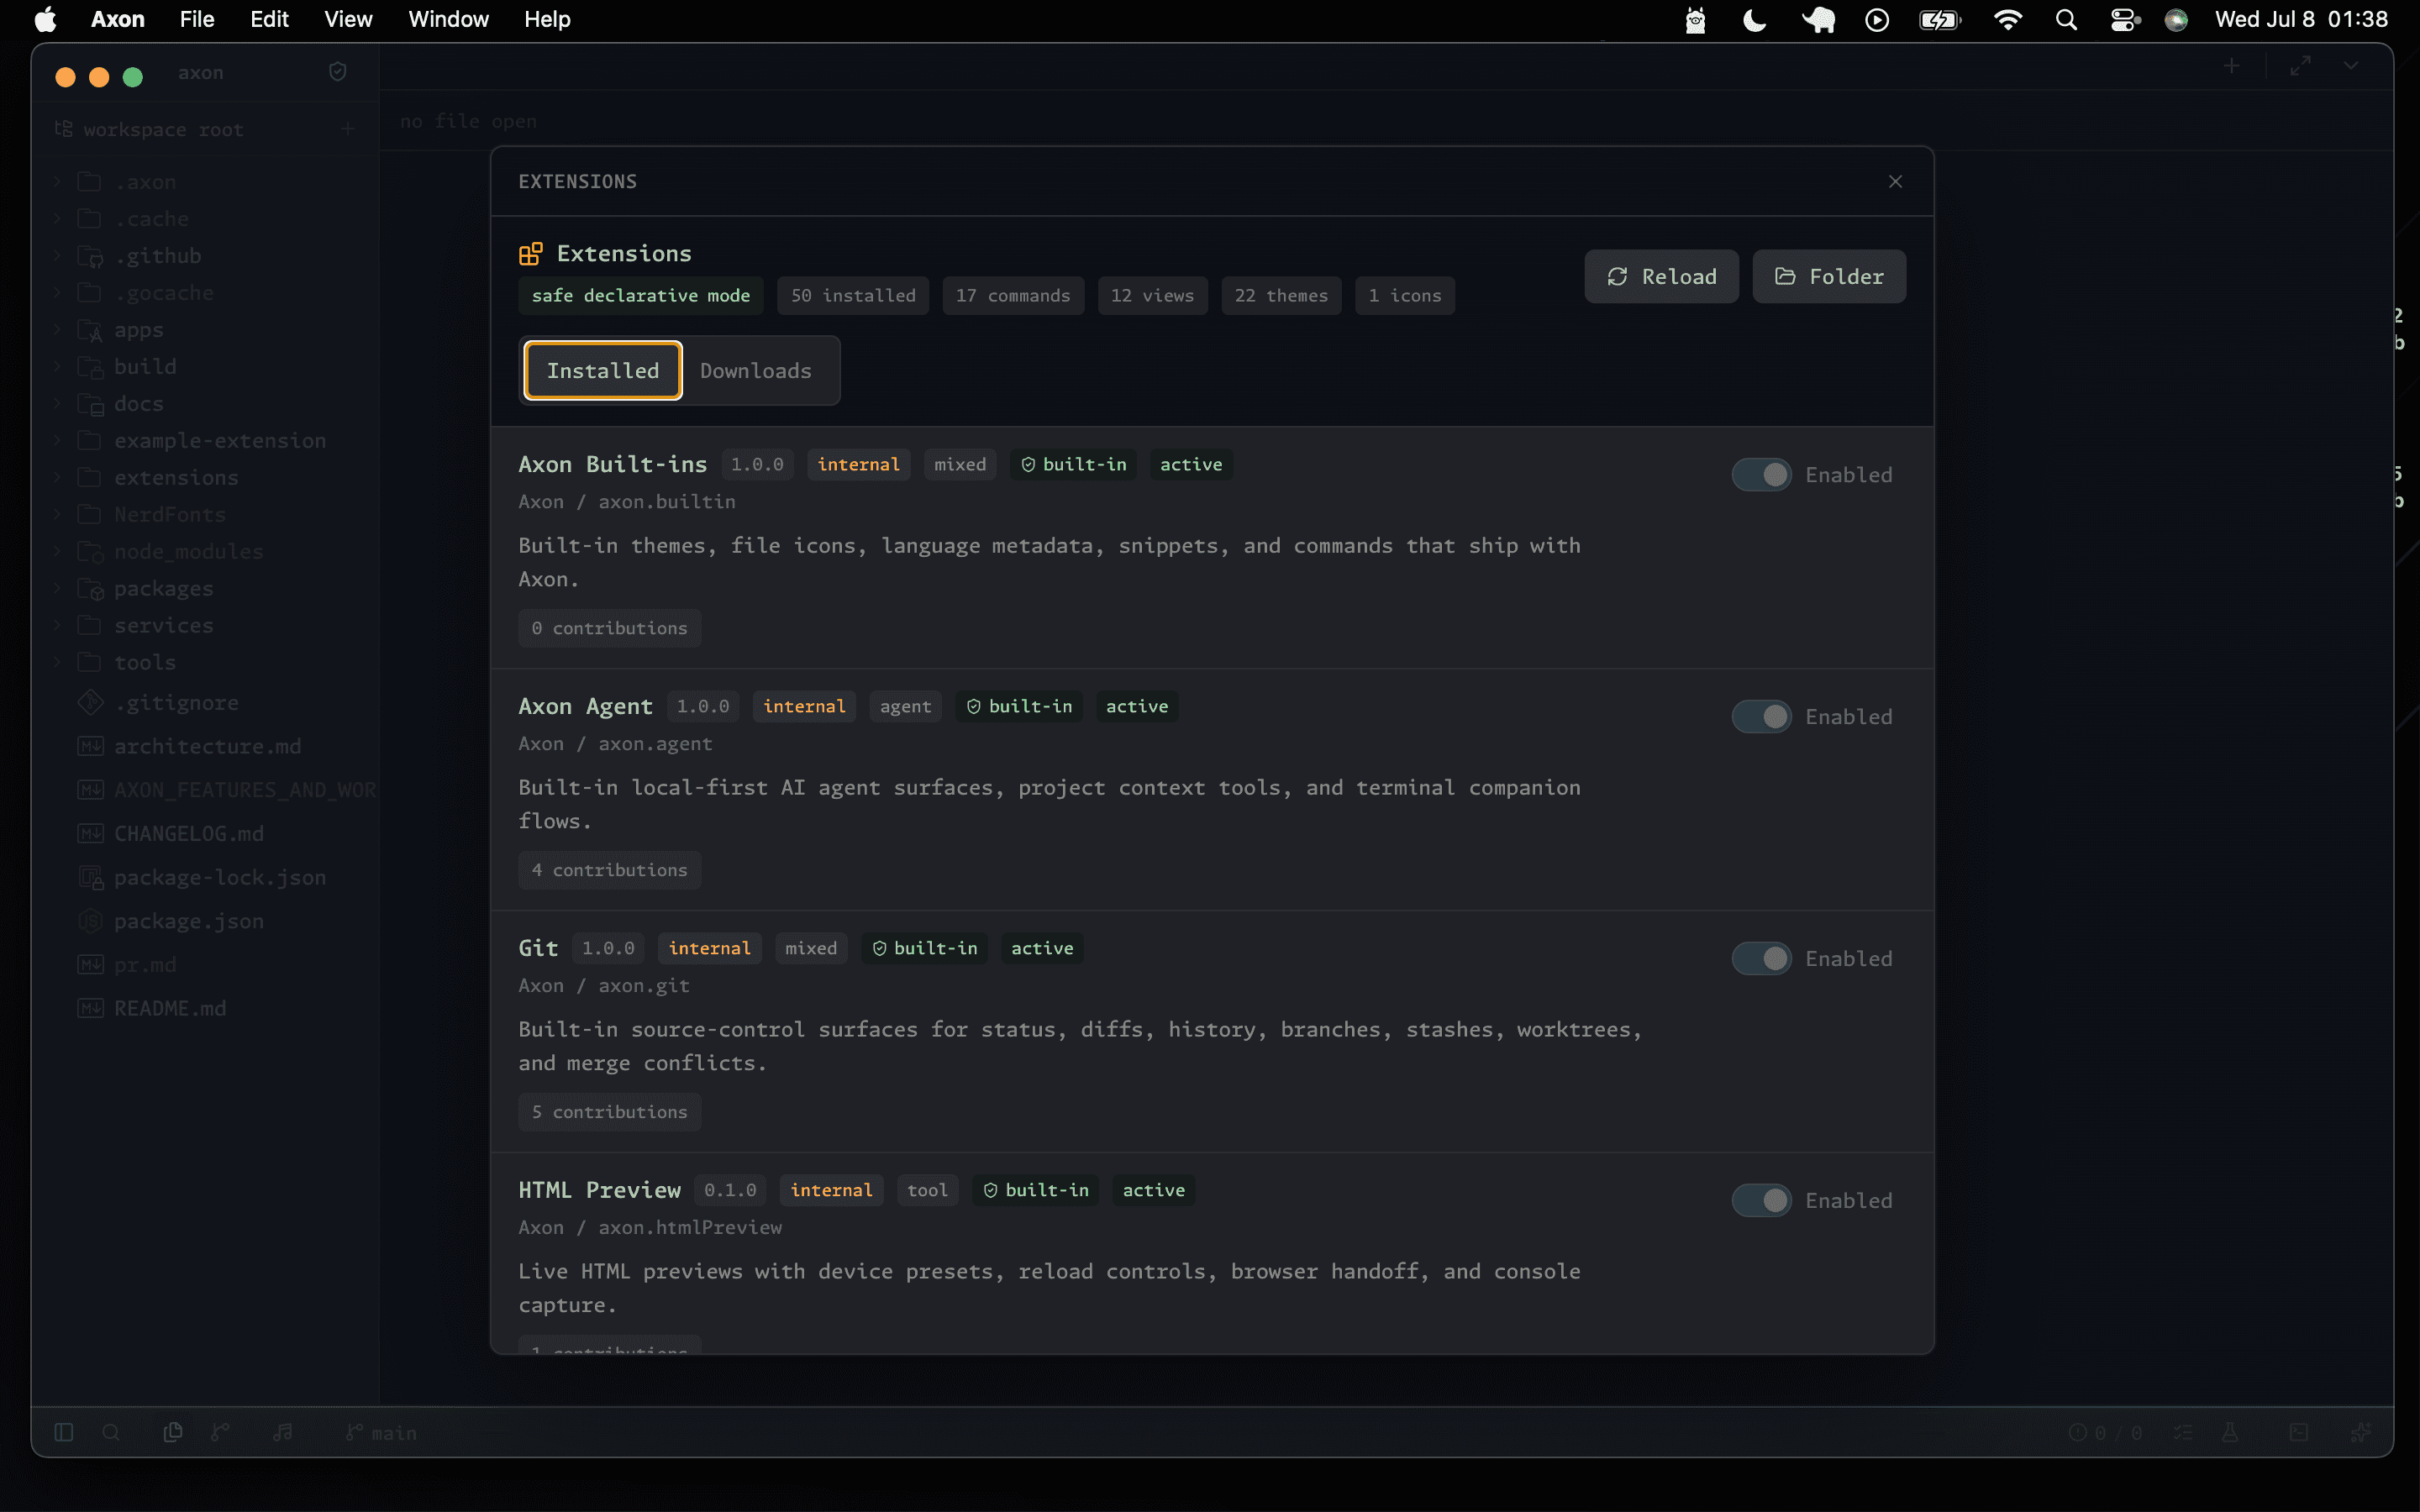Click the 50 installed badge
The height and width of the screenshot is (1512, 2420).
(853, 296)
